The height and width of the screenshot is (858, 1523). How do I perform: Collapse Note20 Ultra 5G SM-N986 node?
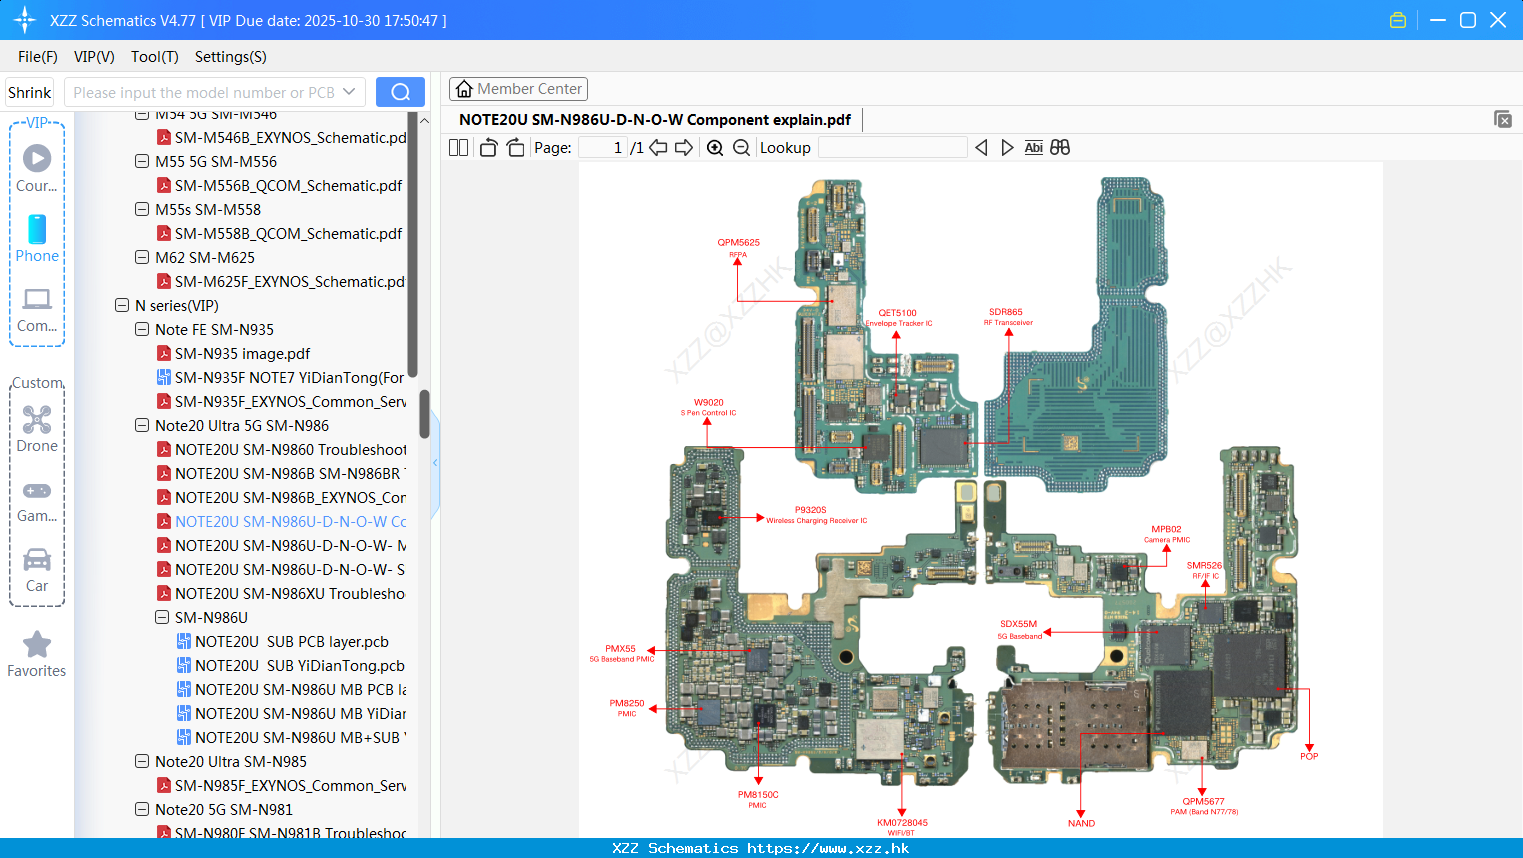pos(142,425)
